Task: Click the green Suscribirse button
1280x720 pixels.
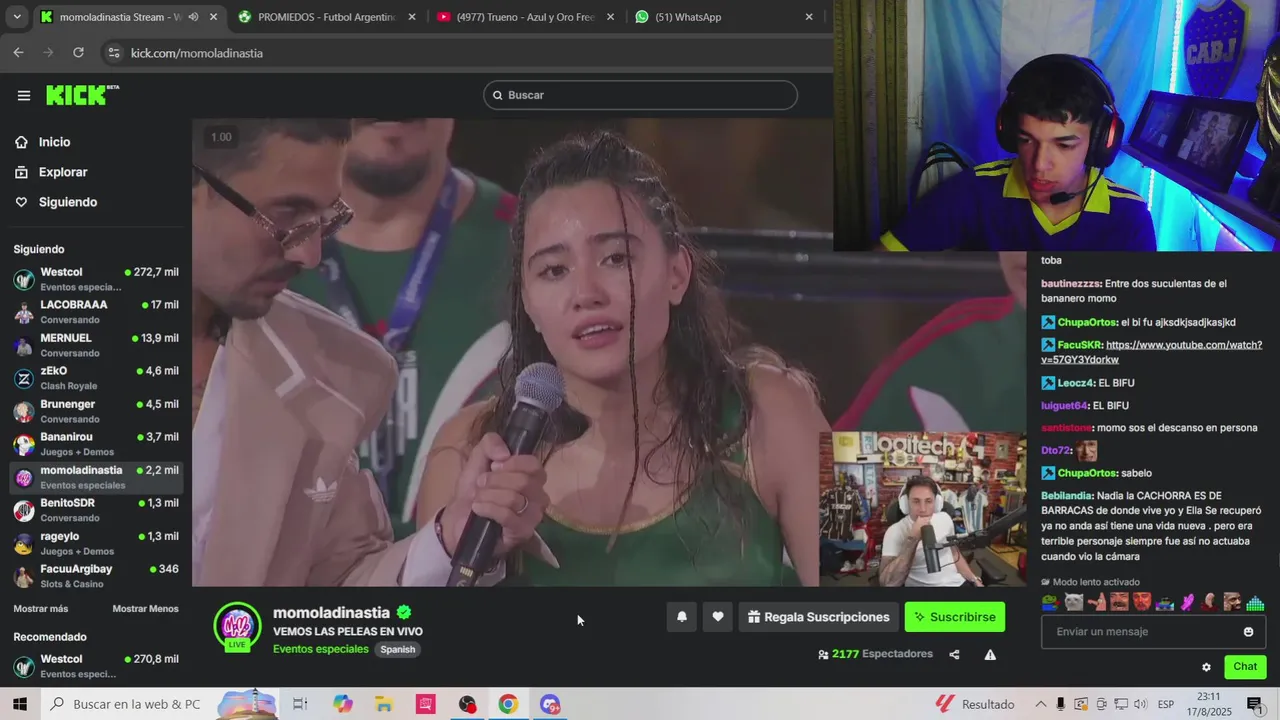Action: 955,617
